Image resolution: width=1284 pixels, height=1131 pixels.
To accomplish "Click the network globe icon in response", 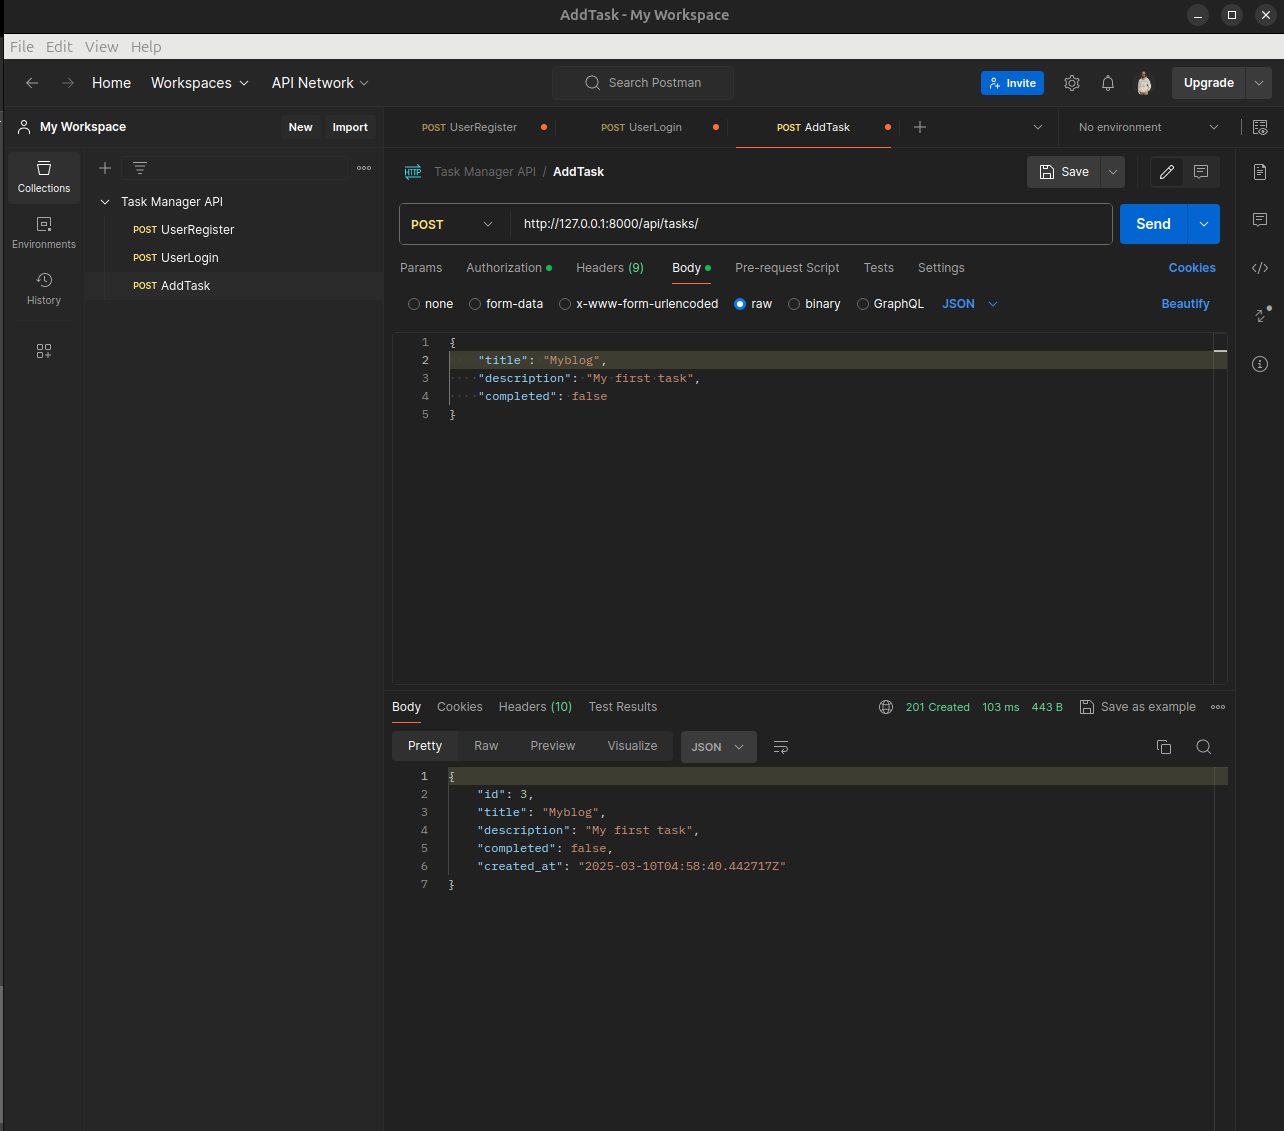I will click(886, 707).
